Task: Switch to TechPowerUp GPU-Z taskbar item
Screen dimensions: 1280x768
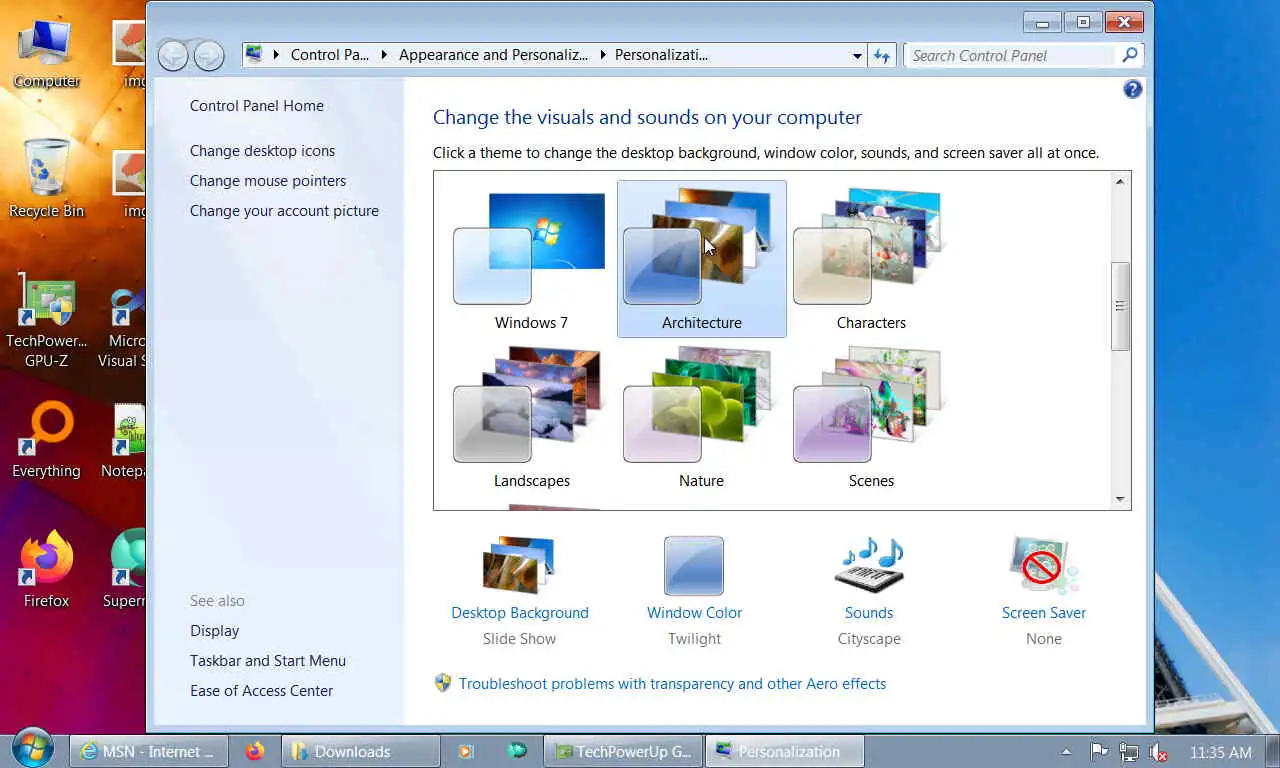Action: 623,751
